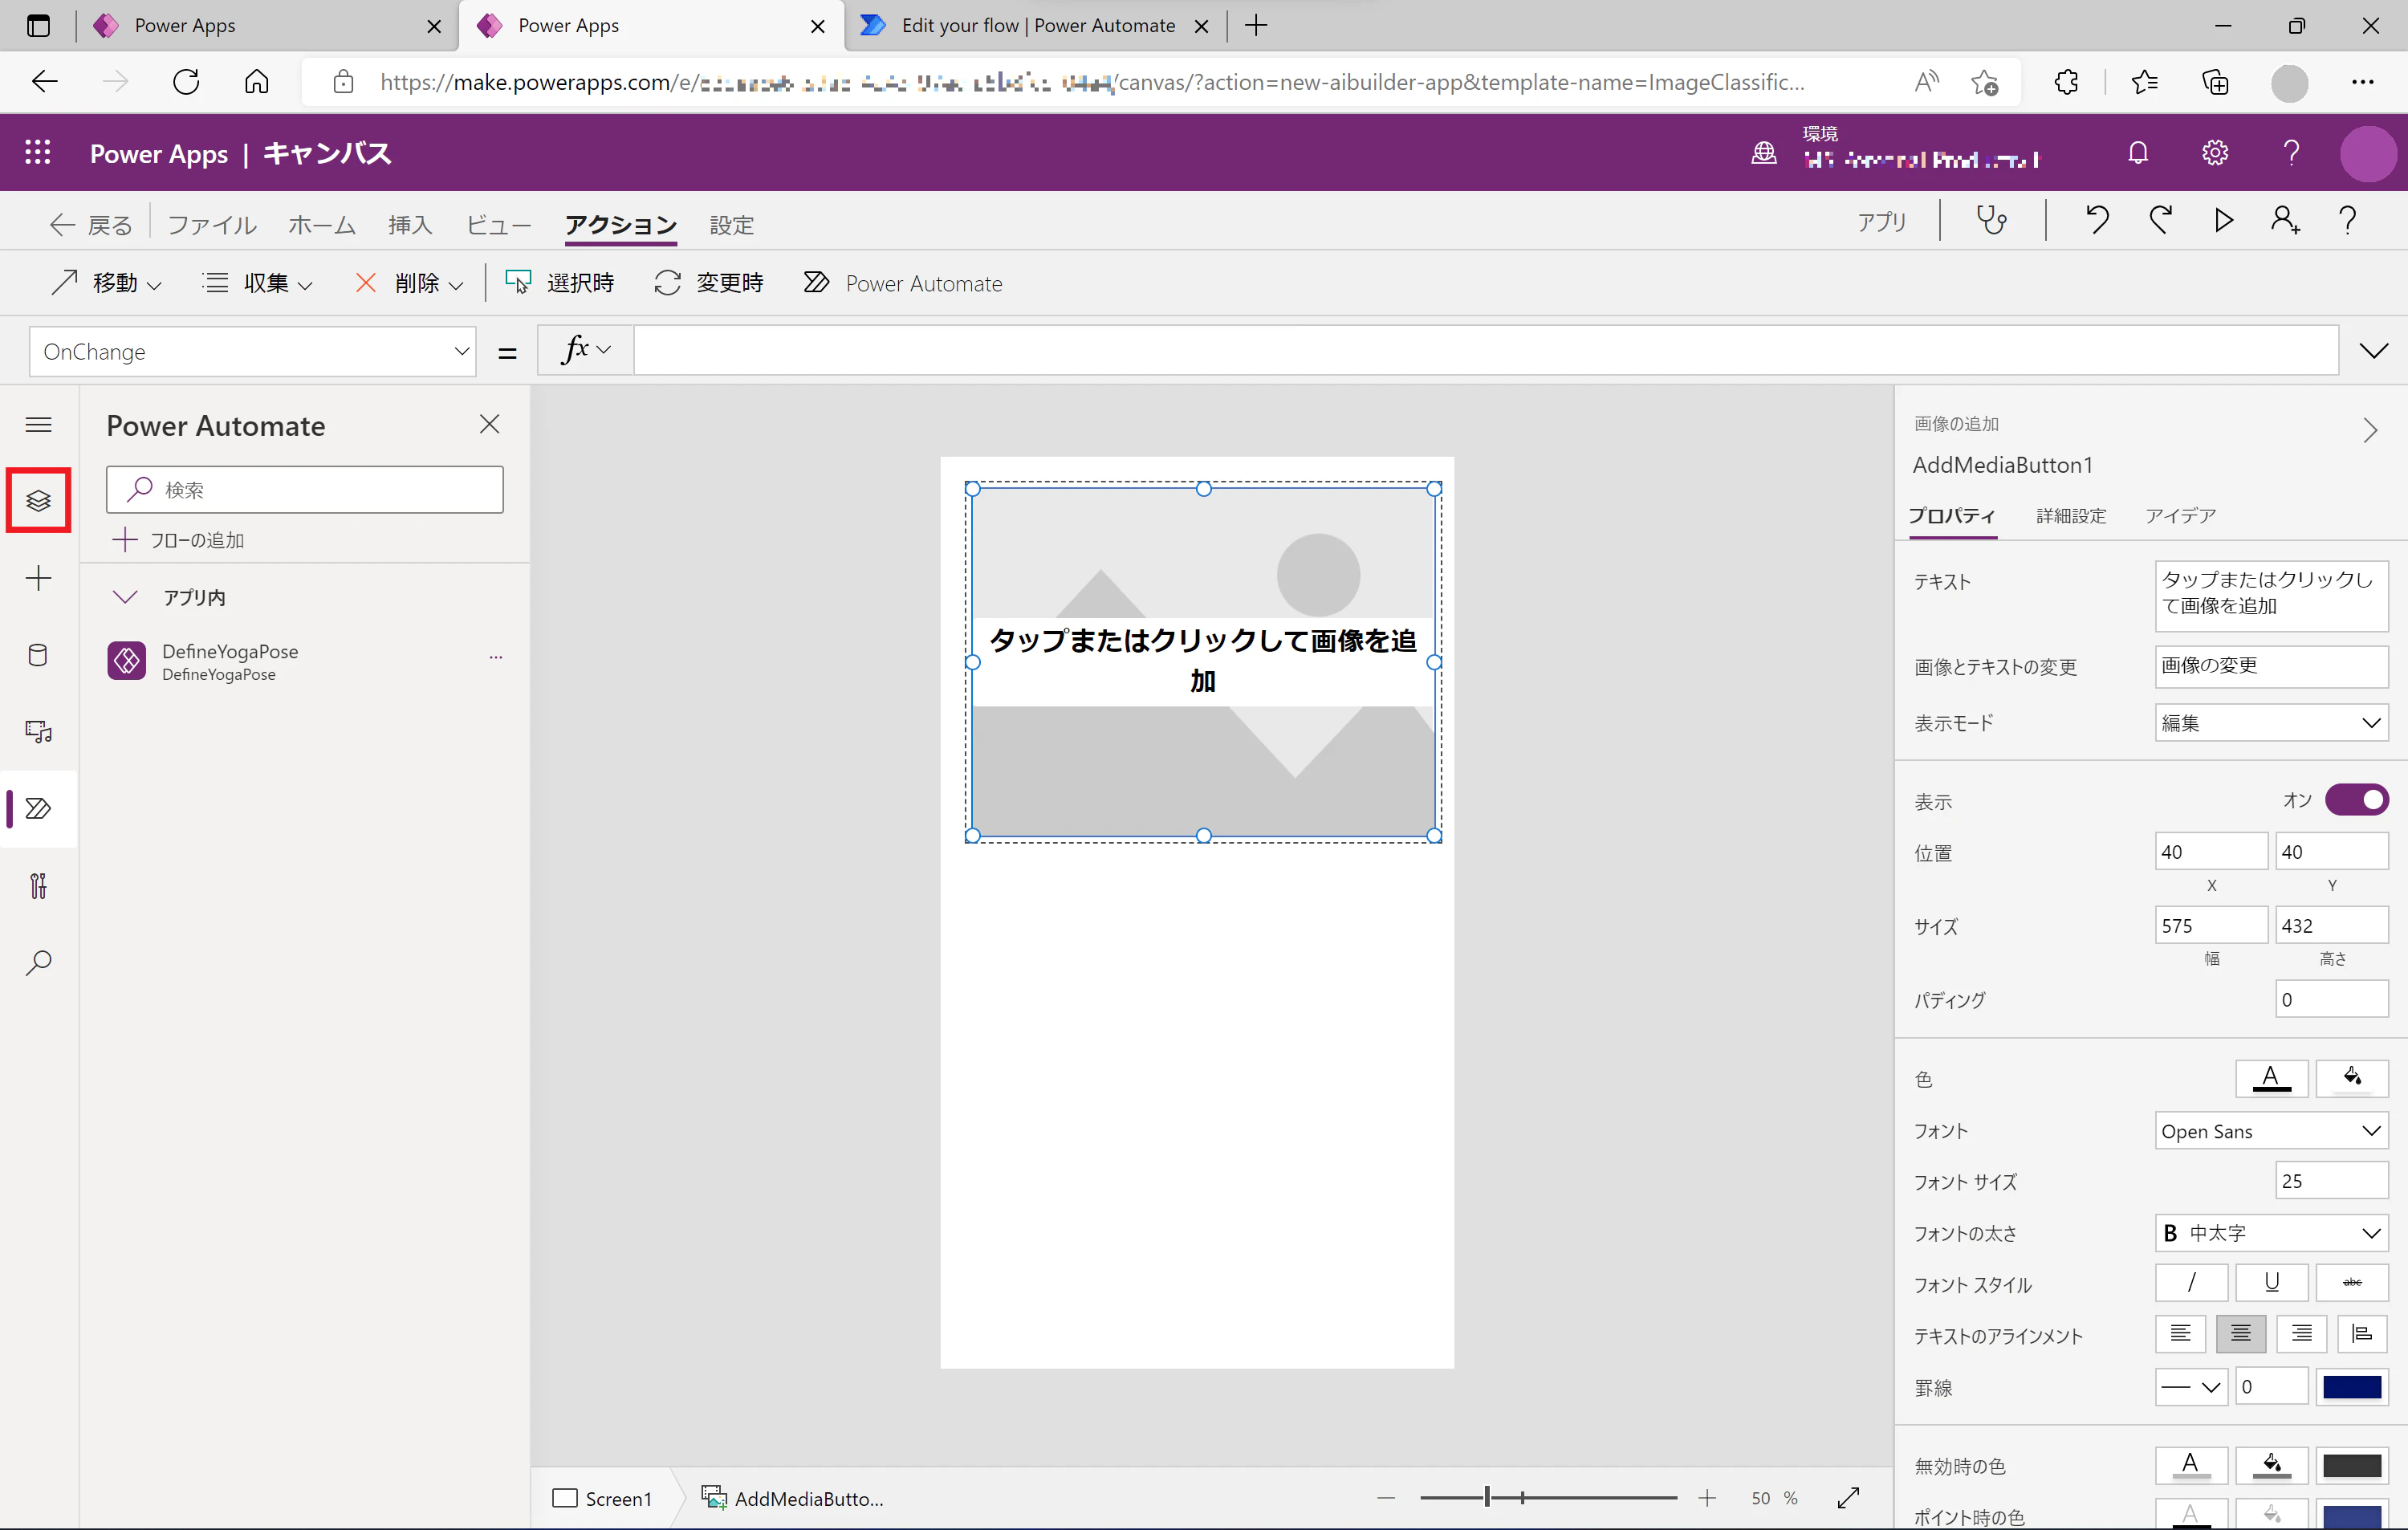The height and width of the screenshot is (1530, 2408).
Task: Expand the formula bar chevron
Action: (x=2373, y=351)
